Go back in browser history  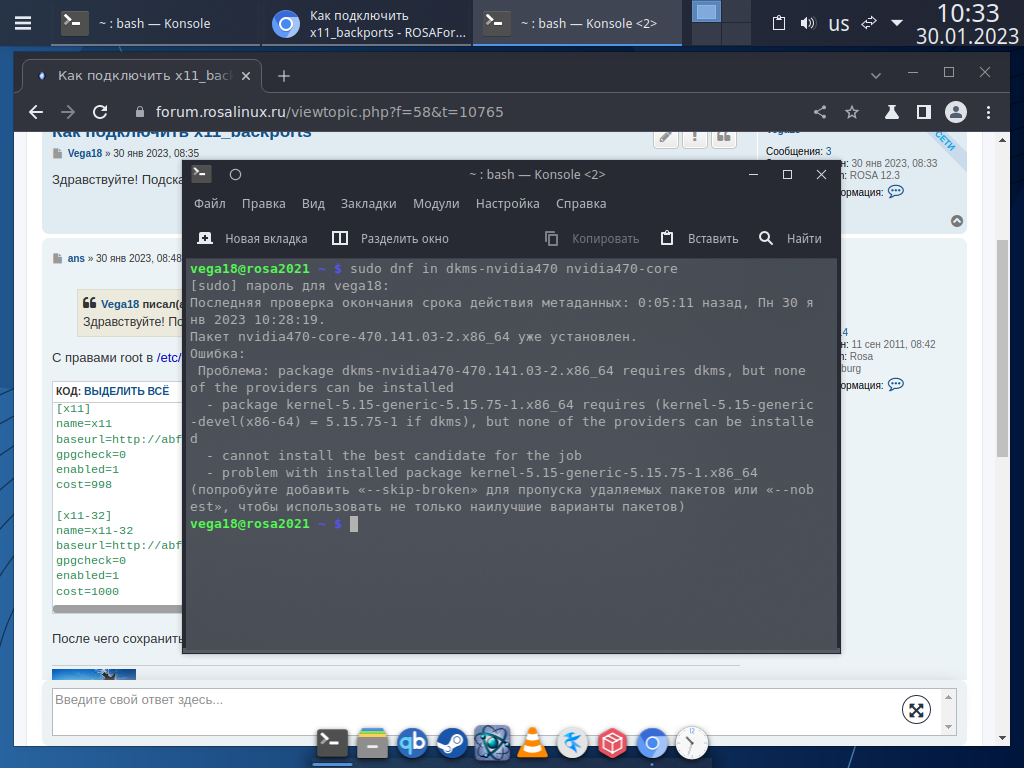click(x=36, y=112)
